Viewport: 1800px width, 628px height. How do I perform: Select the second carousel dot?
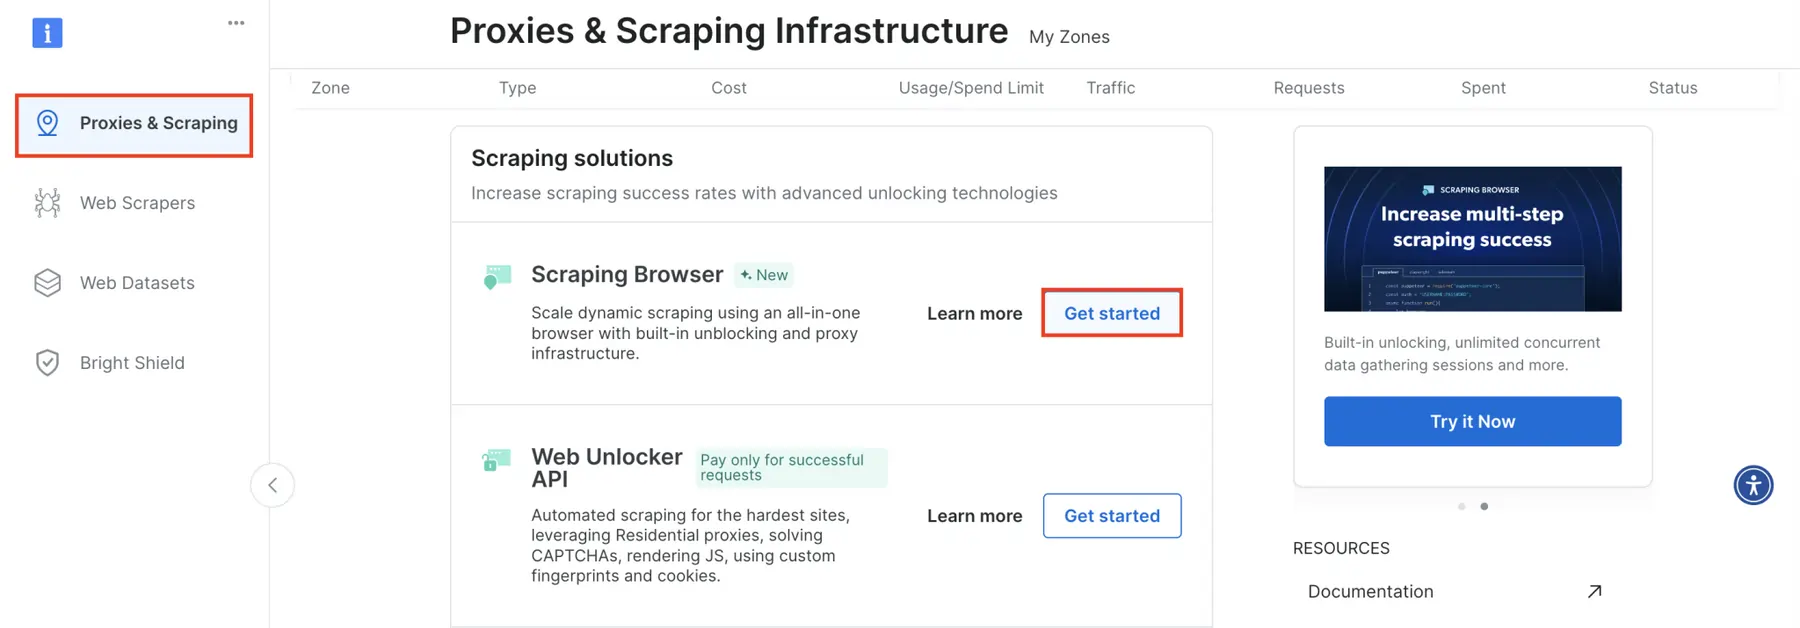(1484, 506)
